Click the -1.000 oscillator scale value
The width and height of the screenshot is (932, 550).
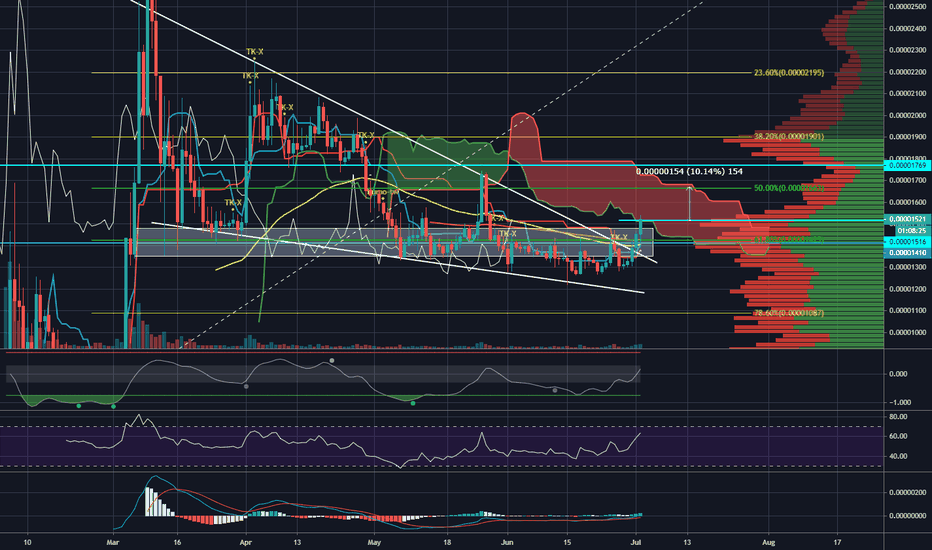coord(900,403)
